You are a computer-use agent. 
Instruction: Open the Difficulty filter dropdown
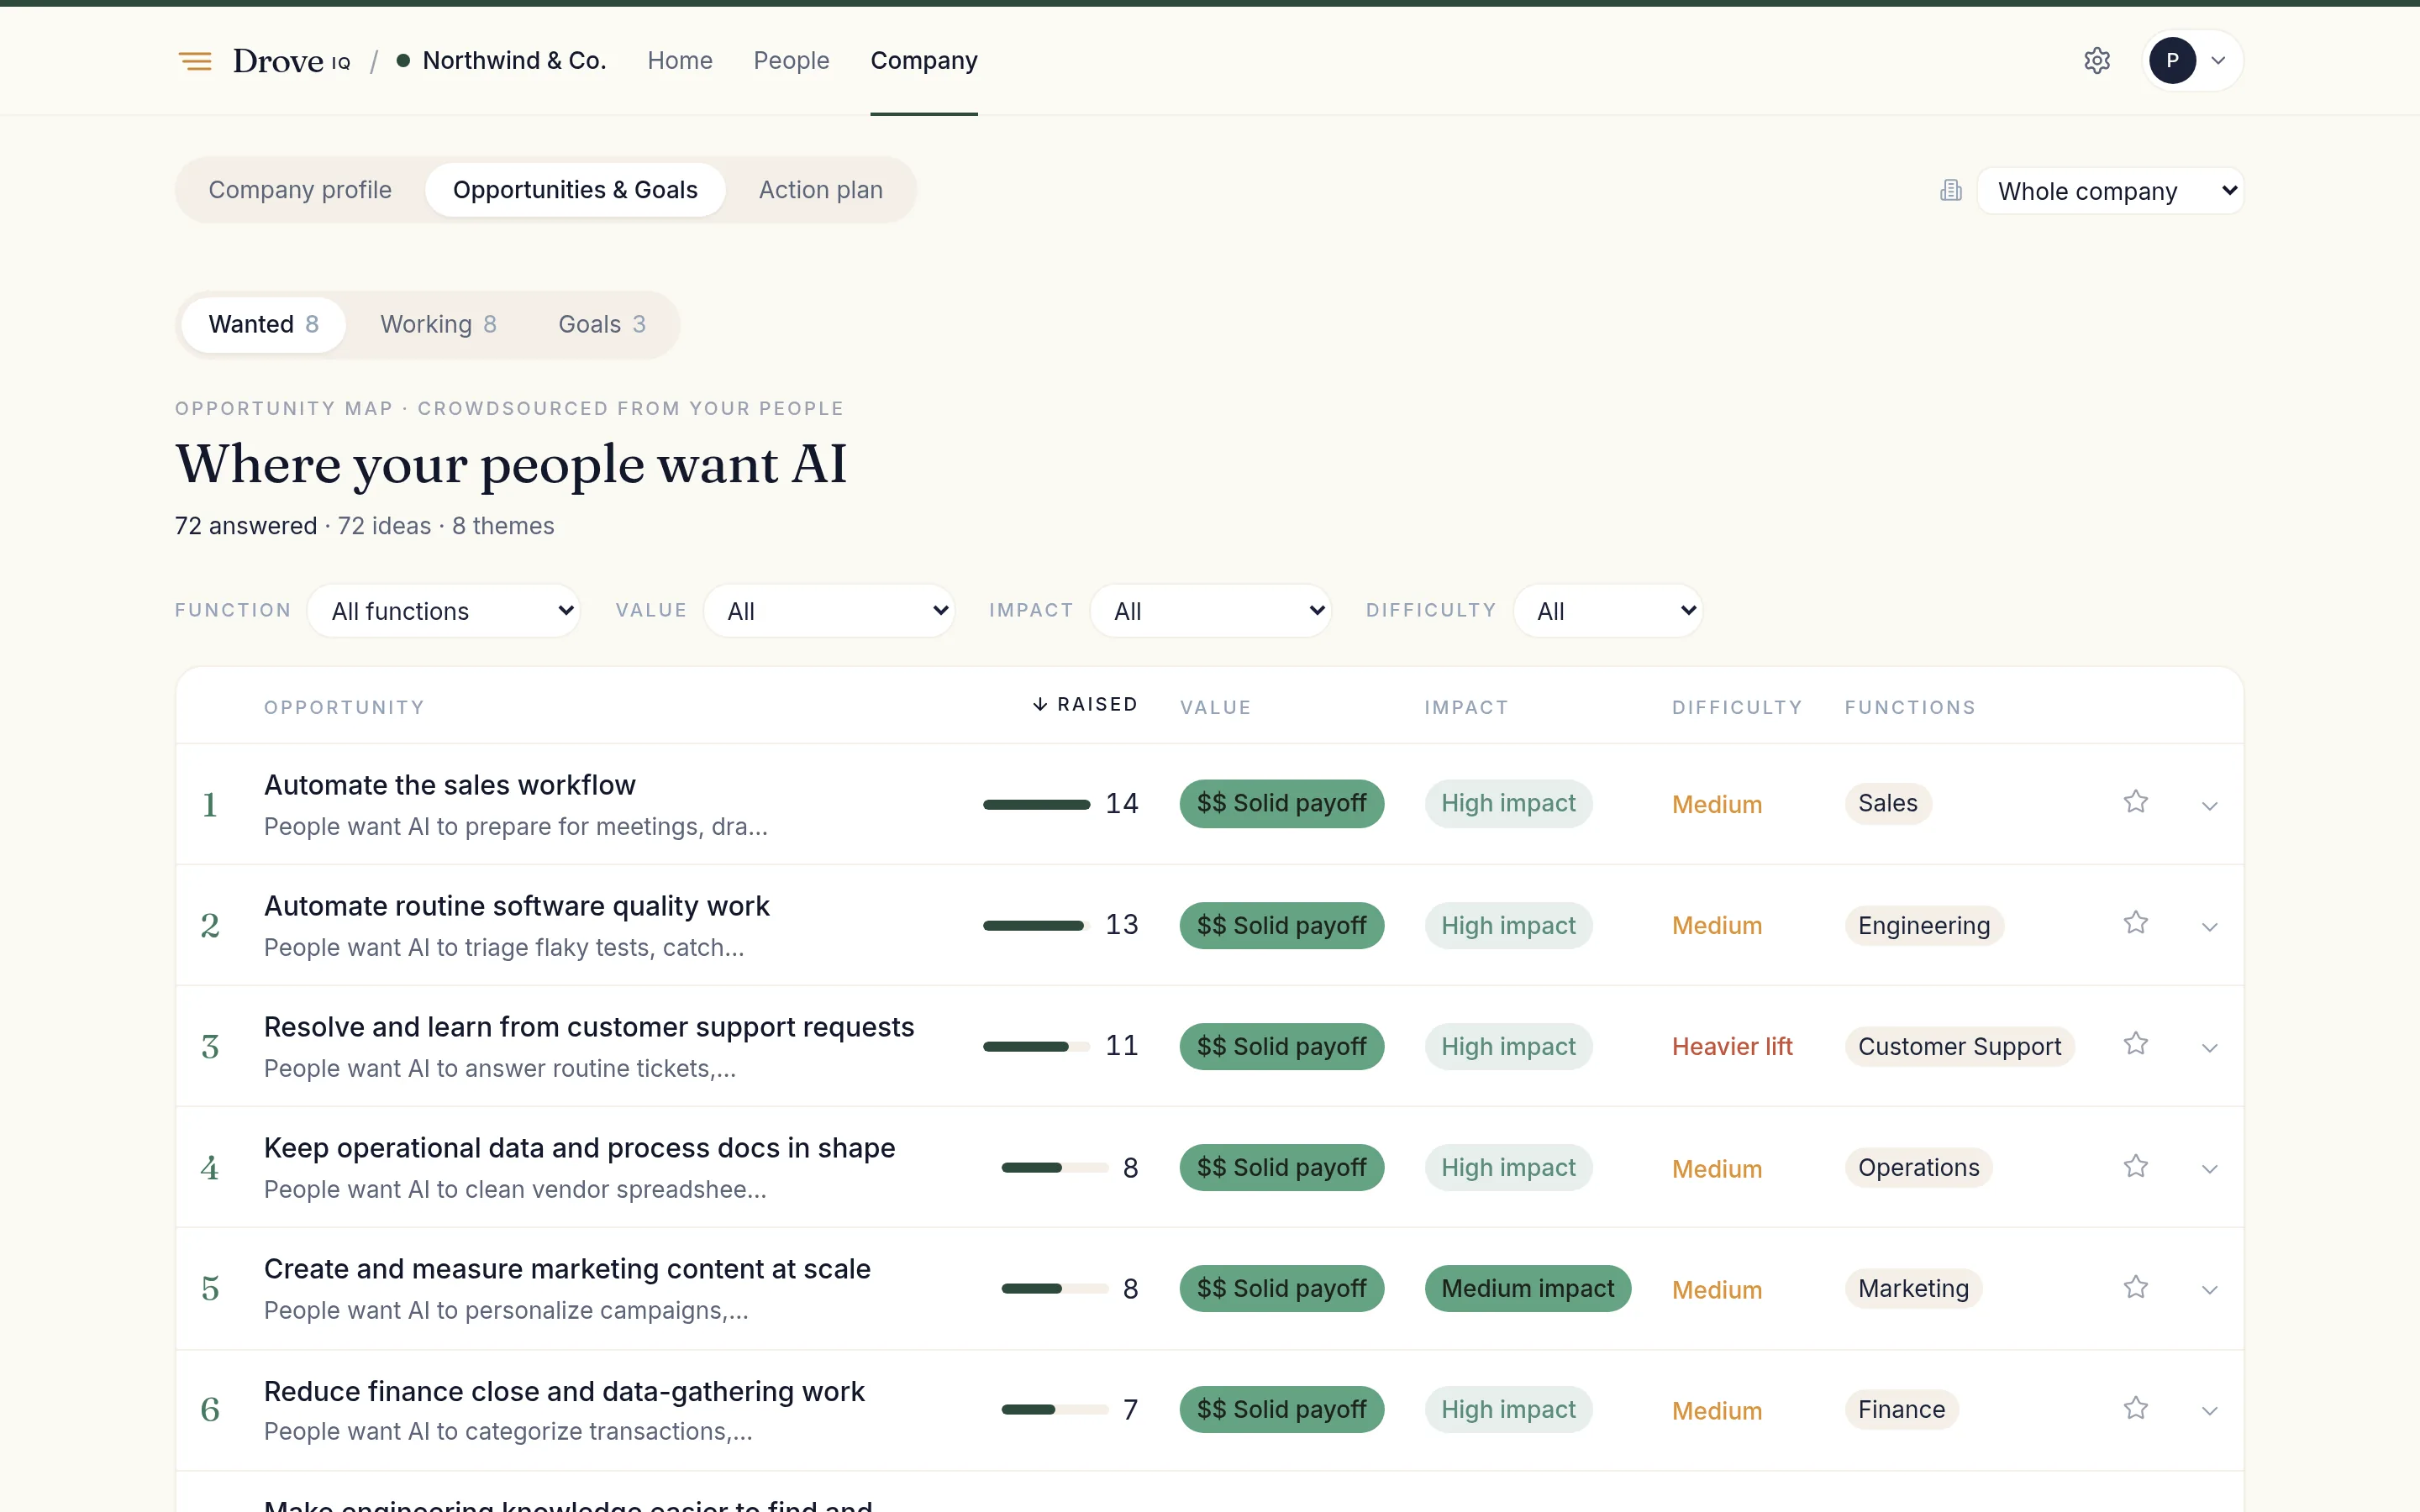[x=1608, y=611]
